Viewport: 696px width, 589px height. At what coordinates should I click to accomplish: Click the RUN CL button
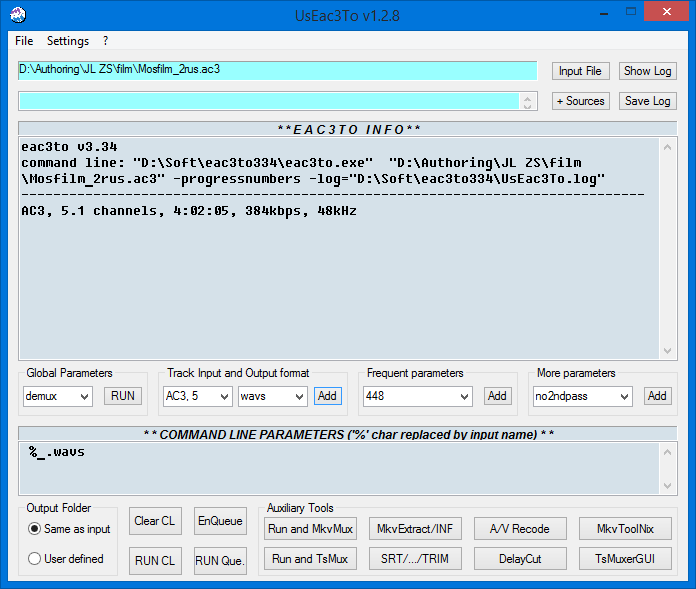point(155,561)
